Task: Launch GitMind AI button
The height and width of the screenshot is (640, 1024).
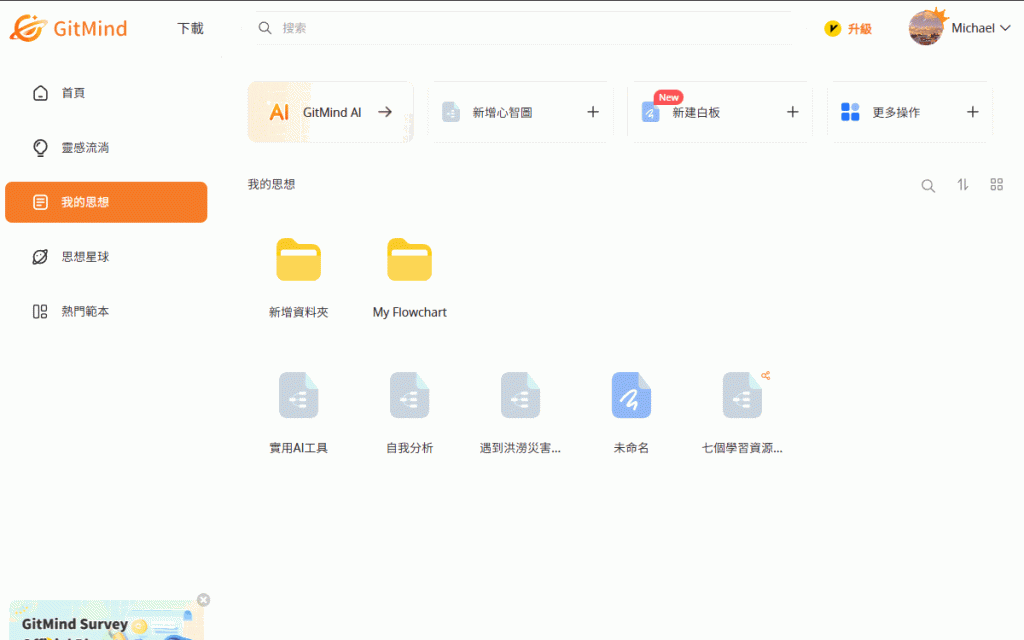Action: (331, 112)
